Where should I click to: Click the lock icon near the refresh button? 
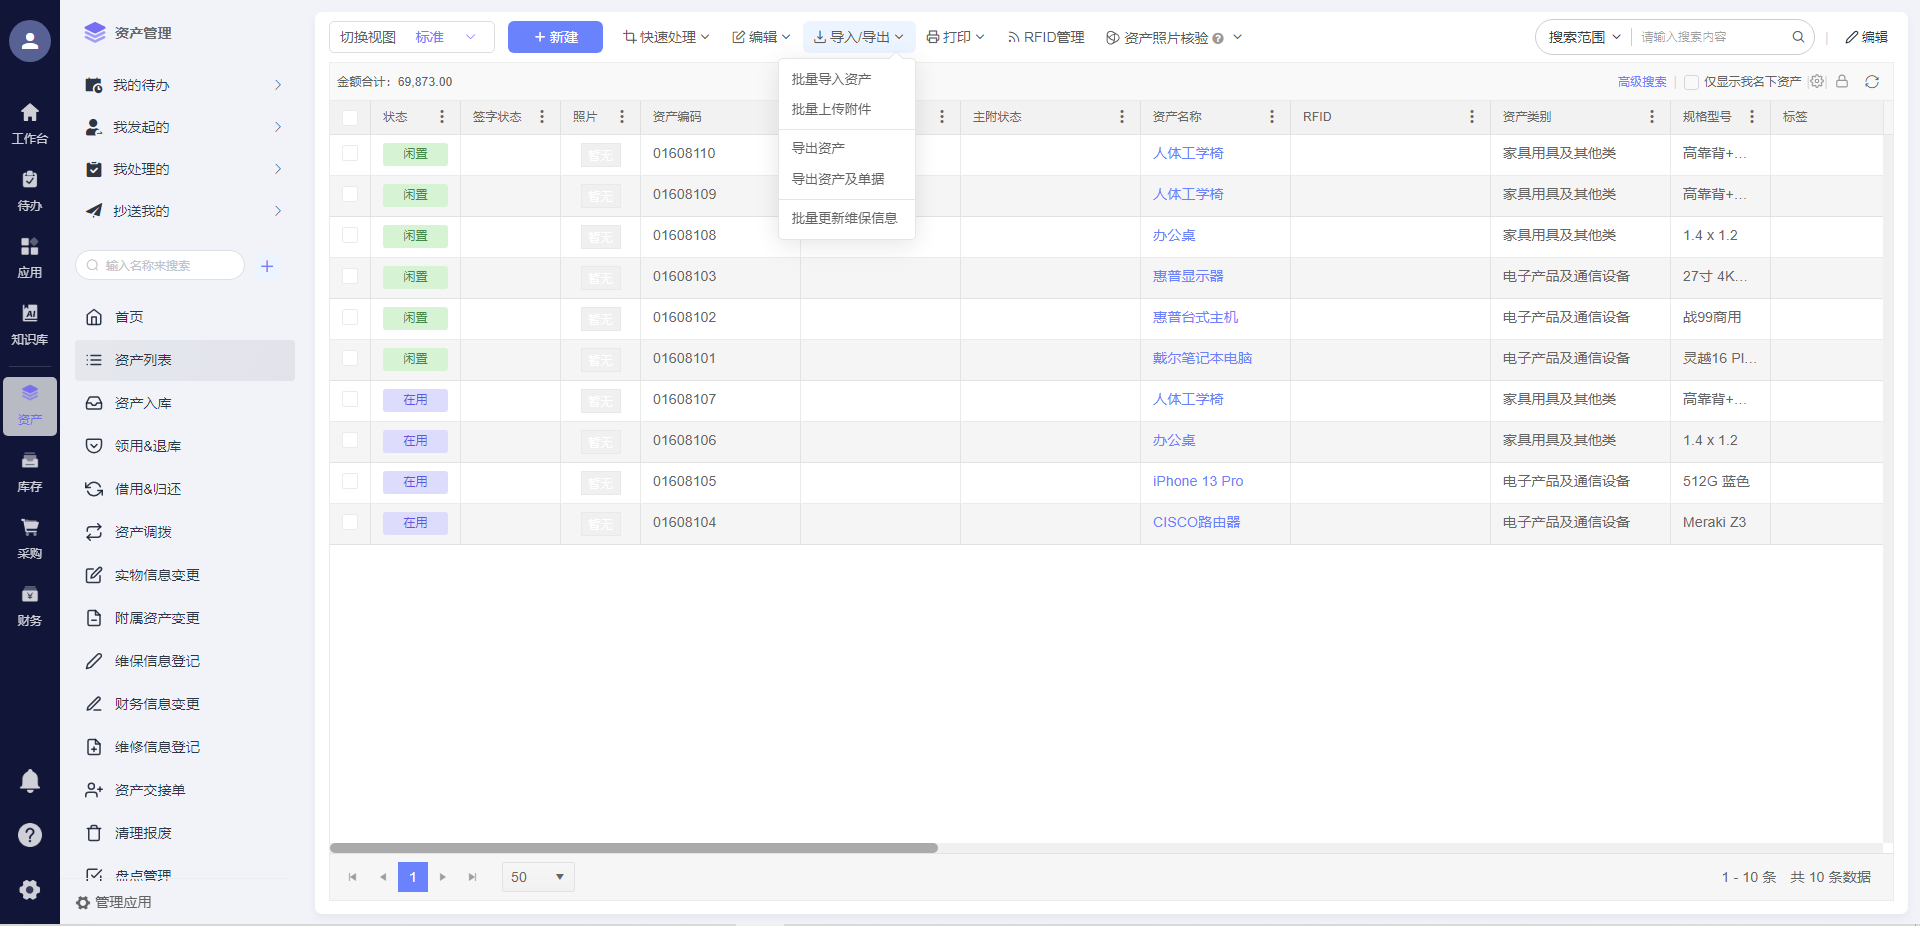(1842, 82)
